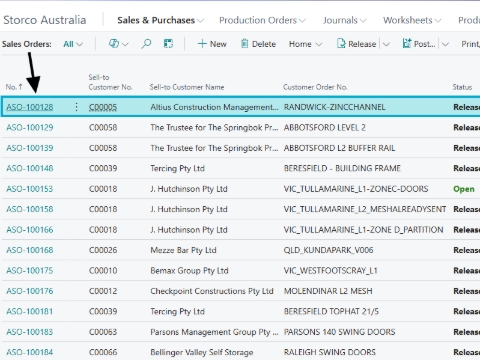
Task: Open sales order ASO-100168
Action: 30,250
